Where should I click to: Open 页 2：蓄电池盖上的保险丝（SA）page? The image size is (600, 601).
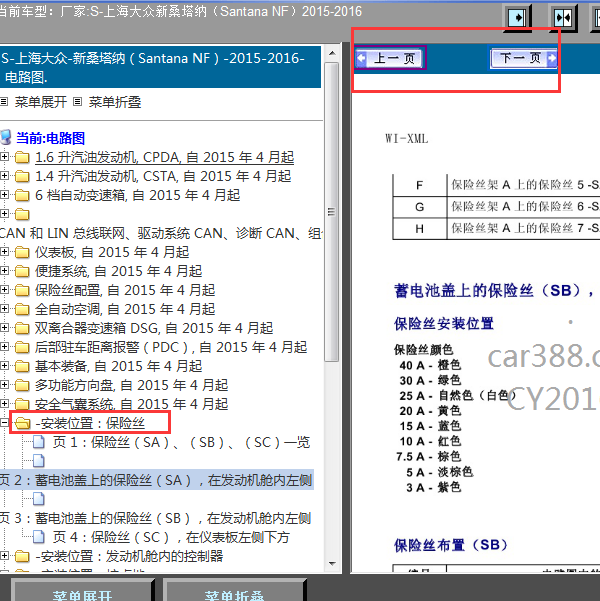click(x=156, y=480)
